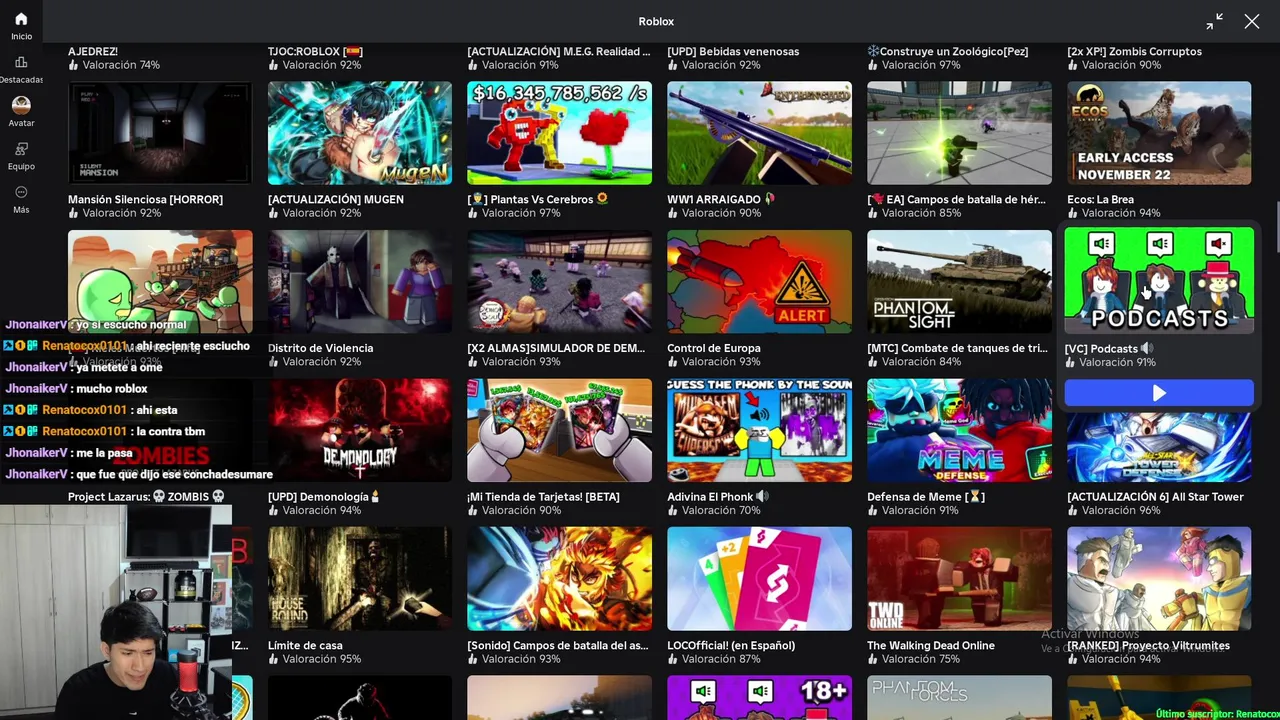Image resolution: width=1280 pixels, height=720 pixels.
Task: Open Phantom Sight tank thumbnail
Action: point(959,282)
